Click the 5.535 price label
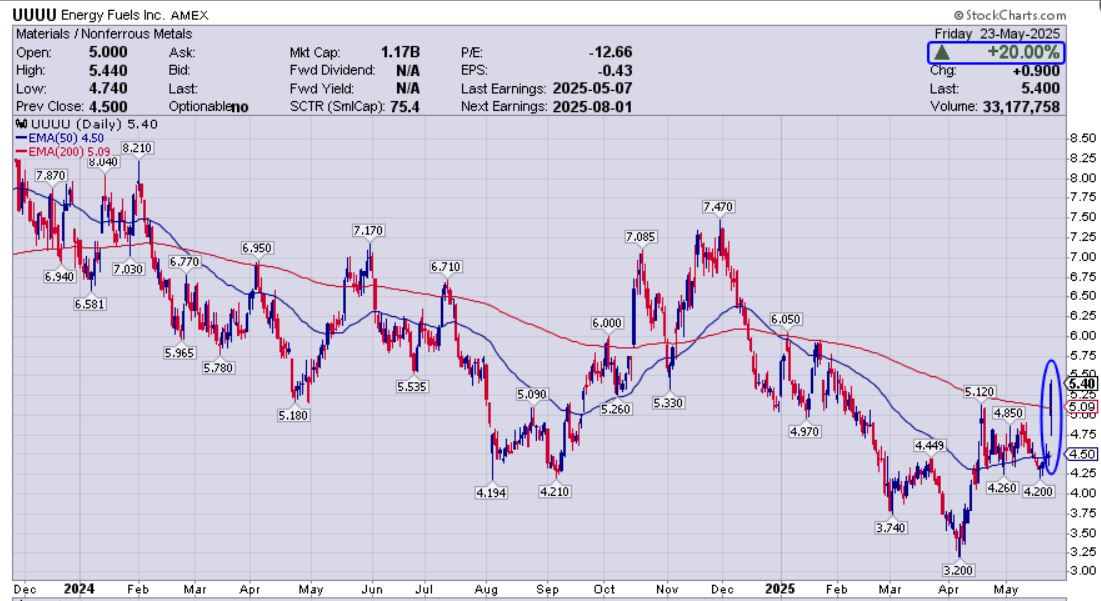 point(411,386)
